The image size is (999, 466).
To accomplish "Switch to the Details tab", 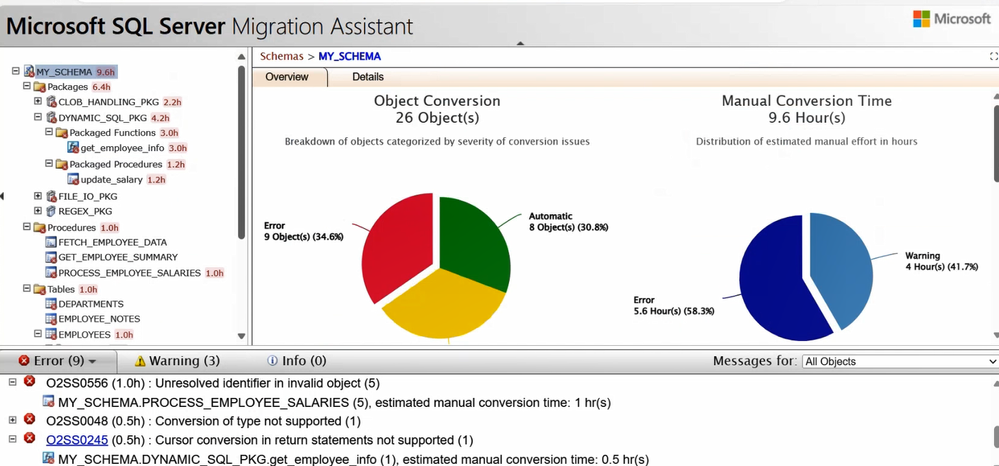I will click(368, 77).
